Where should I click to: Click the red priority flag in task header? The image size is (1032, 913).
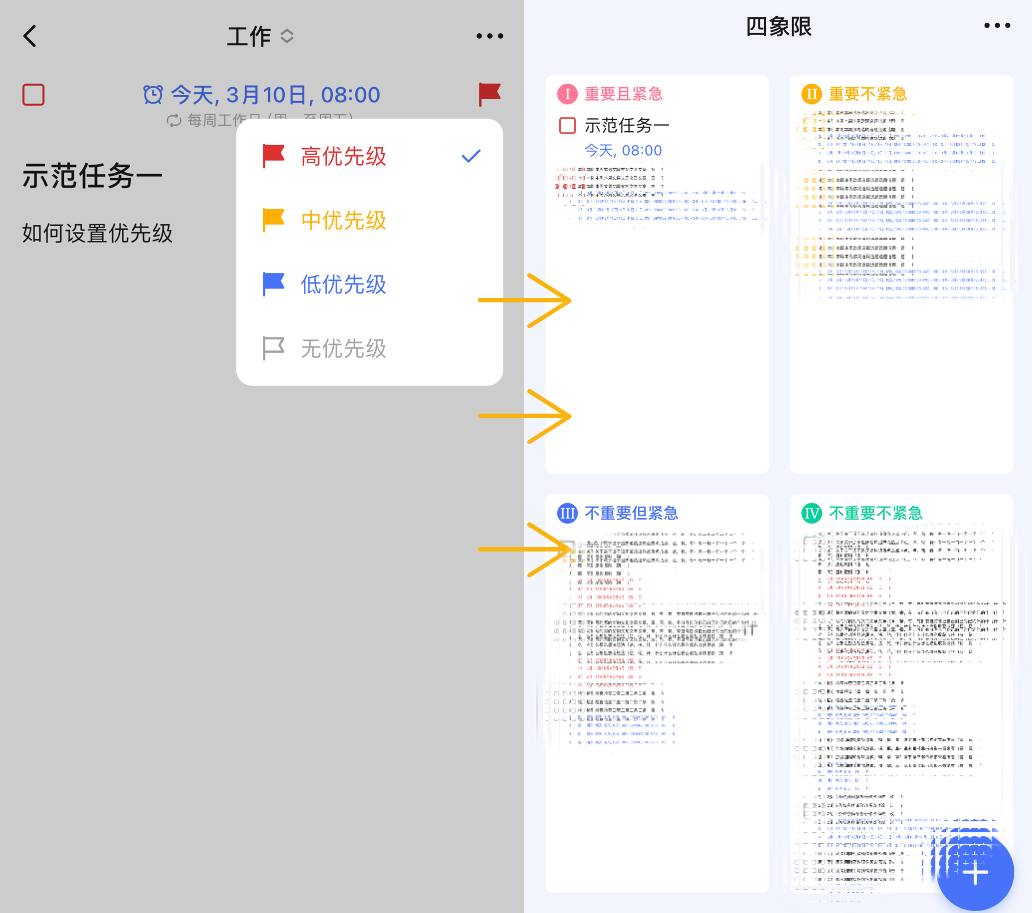pos(490,94)
